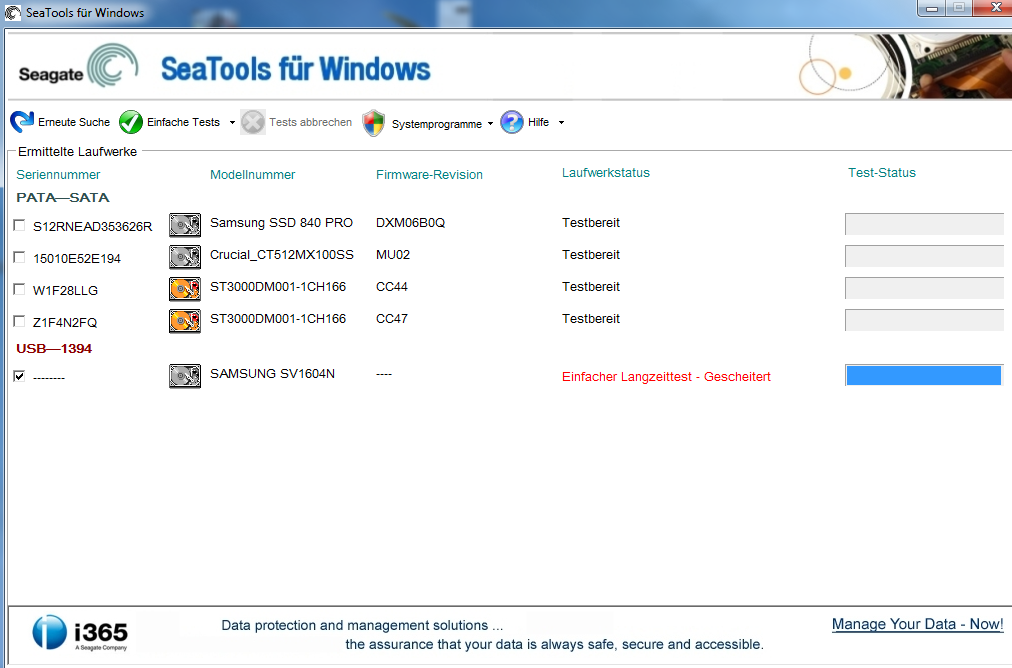Click the SAMSUNG SV1604N model name
The image size is (1012, 668).
pos(272,374)
